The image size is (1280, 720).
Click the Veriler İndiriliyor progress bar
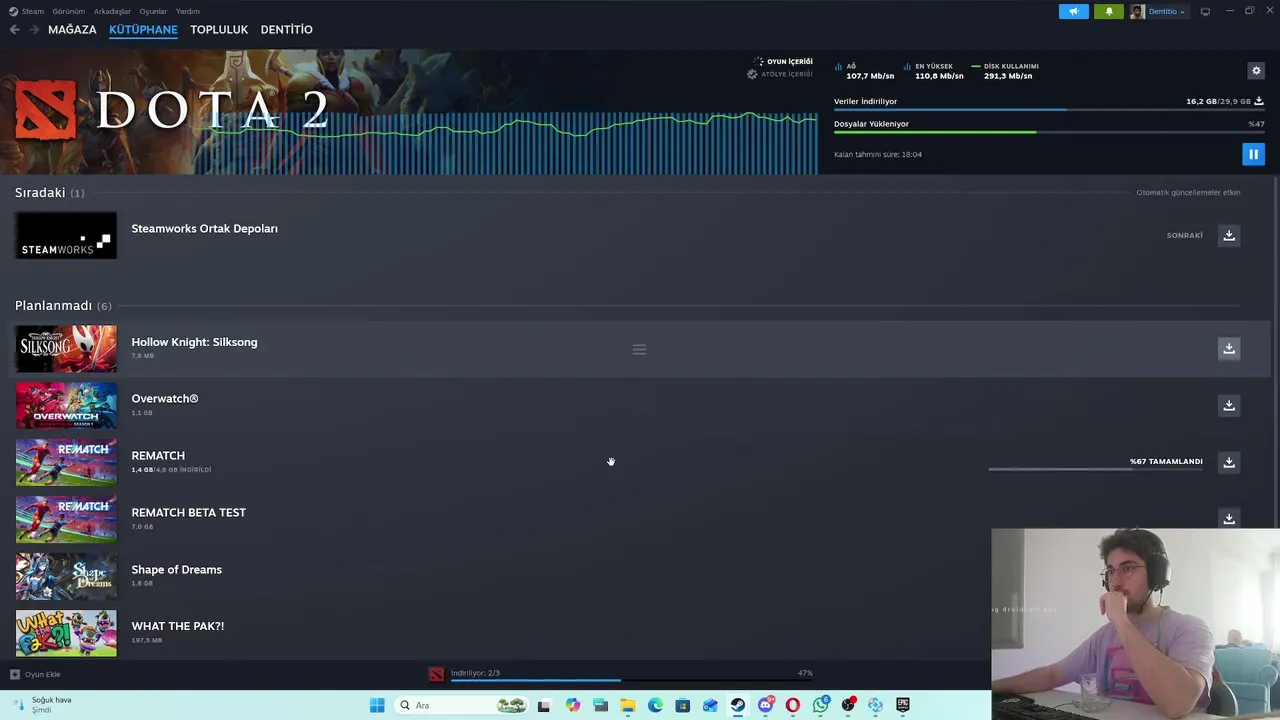(x=1049, y=109)
